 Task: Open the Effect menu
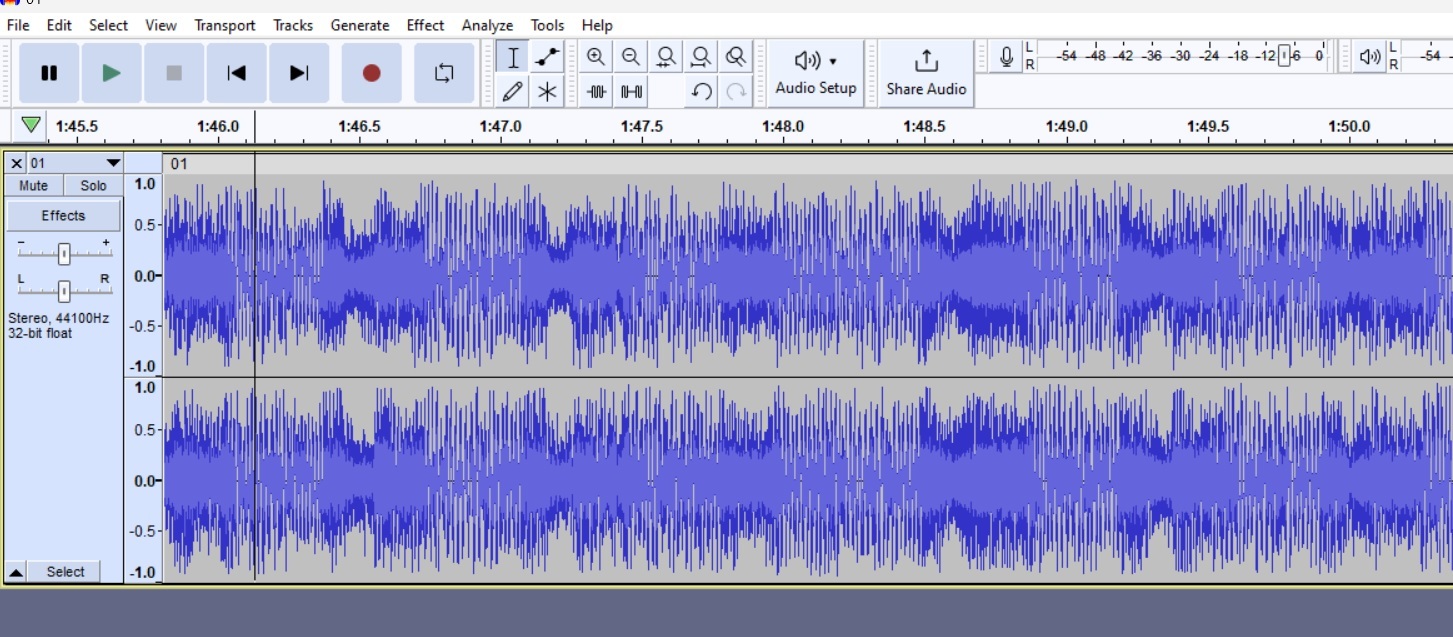click(425, 25)
